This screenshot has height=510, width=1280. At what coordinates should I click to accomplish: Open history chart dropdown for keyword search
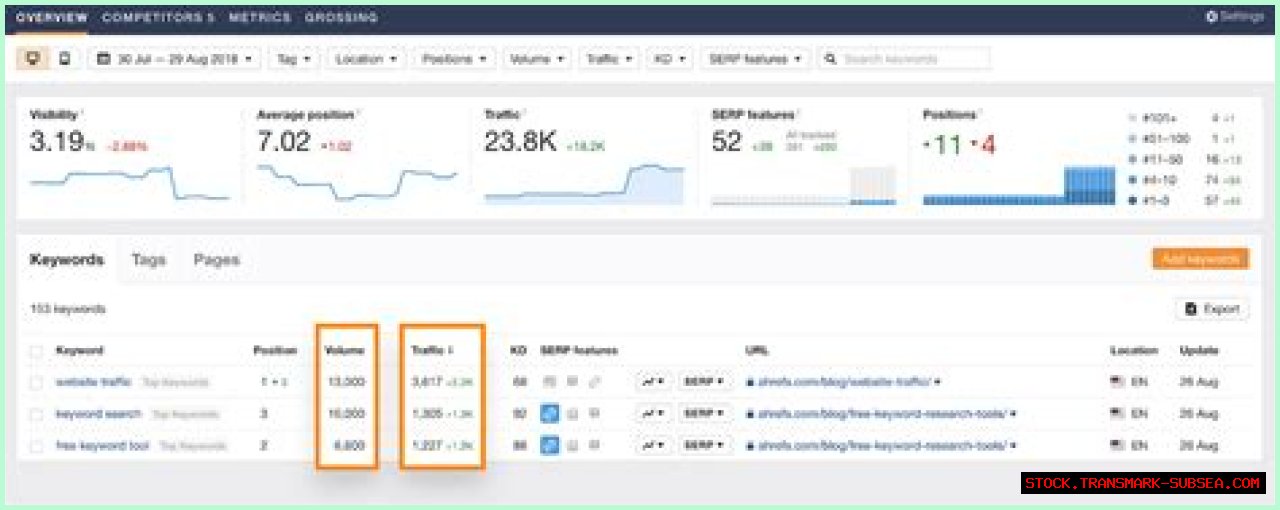[654, 413]
